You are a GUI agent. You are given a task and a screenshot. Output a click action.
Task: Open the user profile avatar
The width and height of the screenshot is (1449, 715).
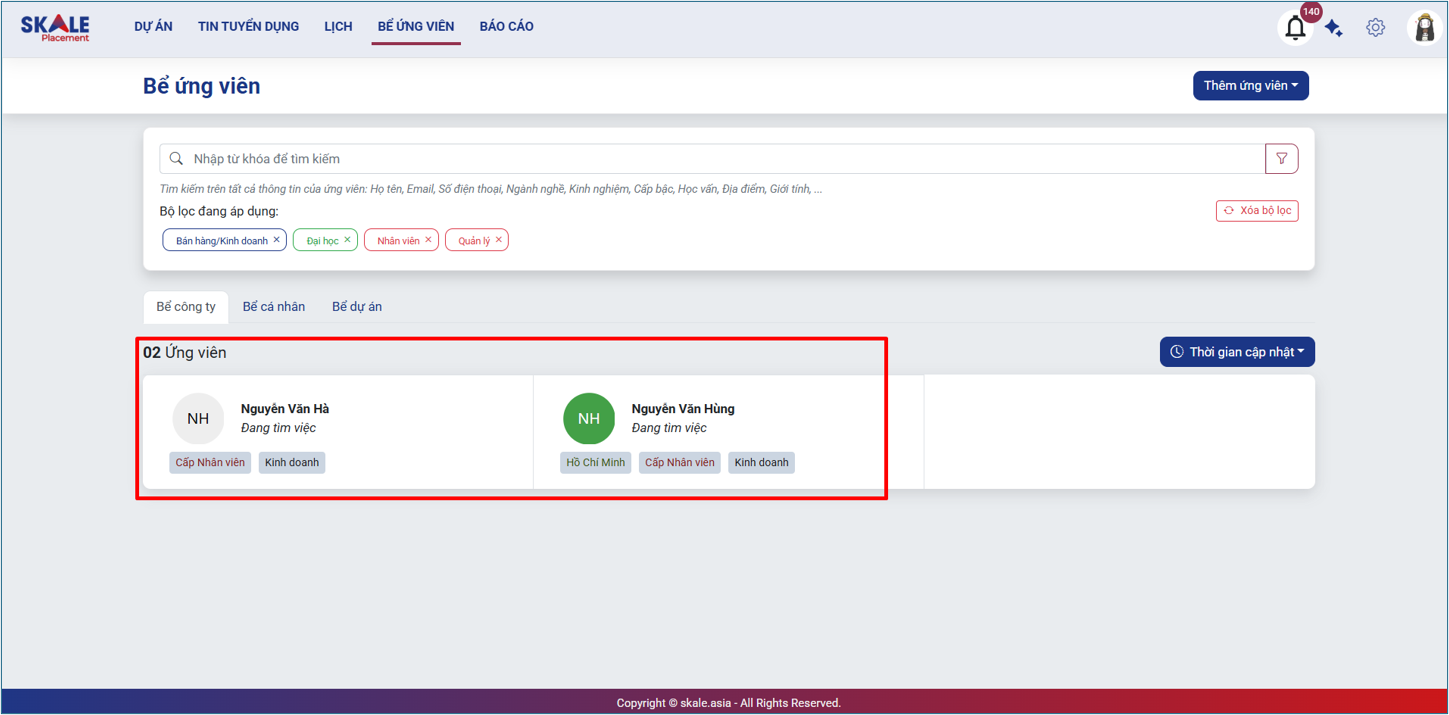pyautogui.click(x=1423, y=28)
